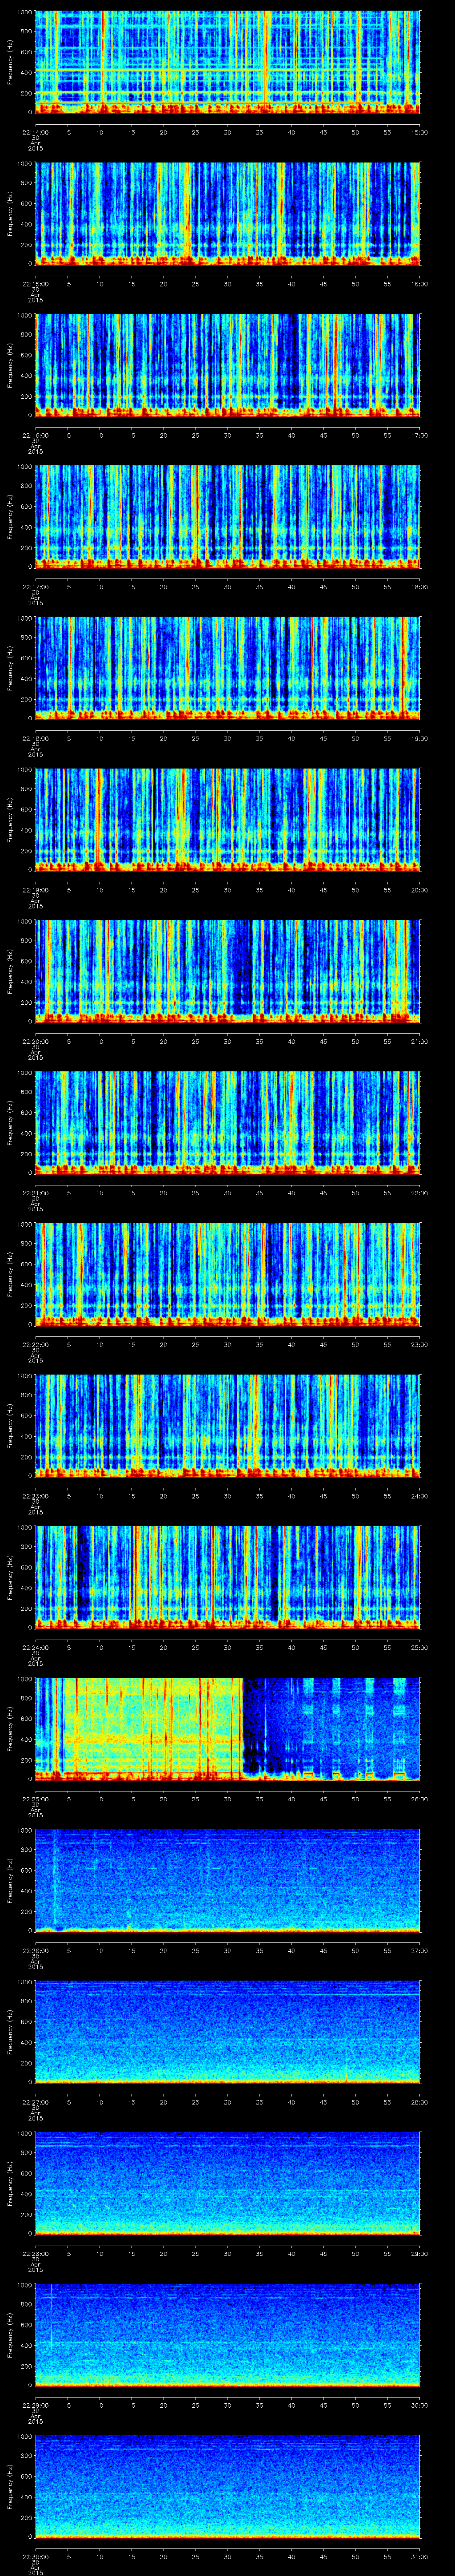Click the 30-second tick under the 22:18:00 panel
The height and width of the screenshot is (2576, 455).
(227, 738)
